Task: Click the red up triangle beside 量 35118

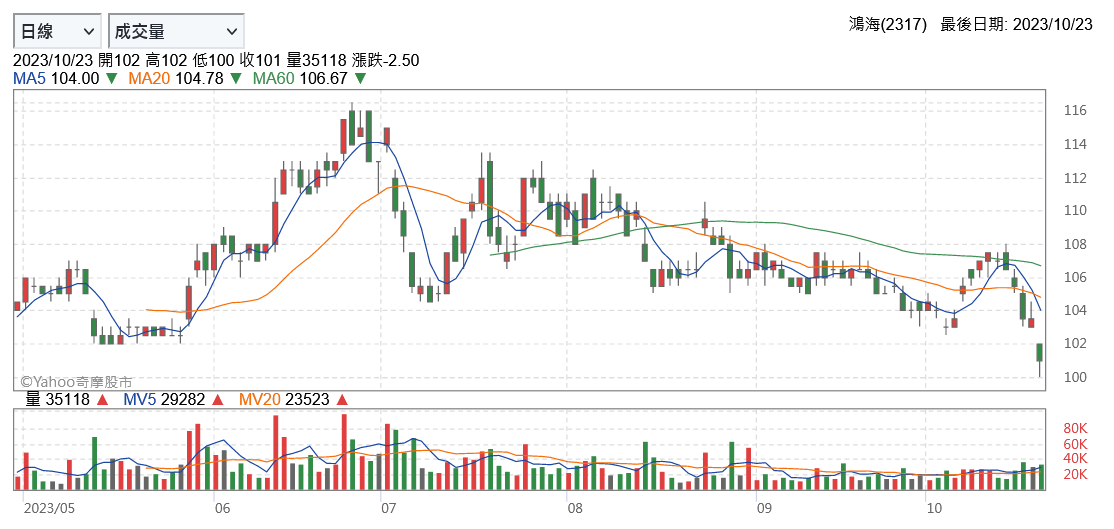Action: [x=102, y=400]
